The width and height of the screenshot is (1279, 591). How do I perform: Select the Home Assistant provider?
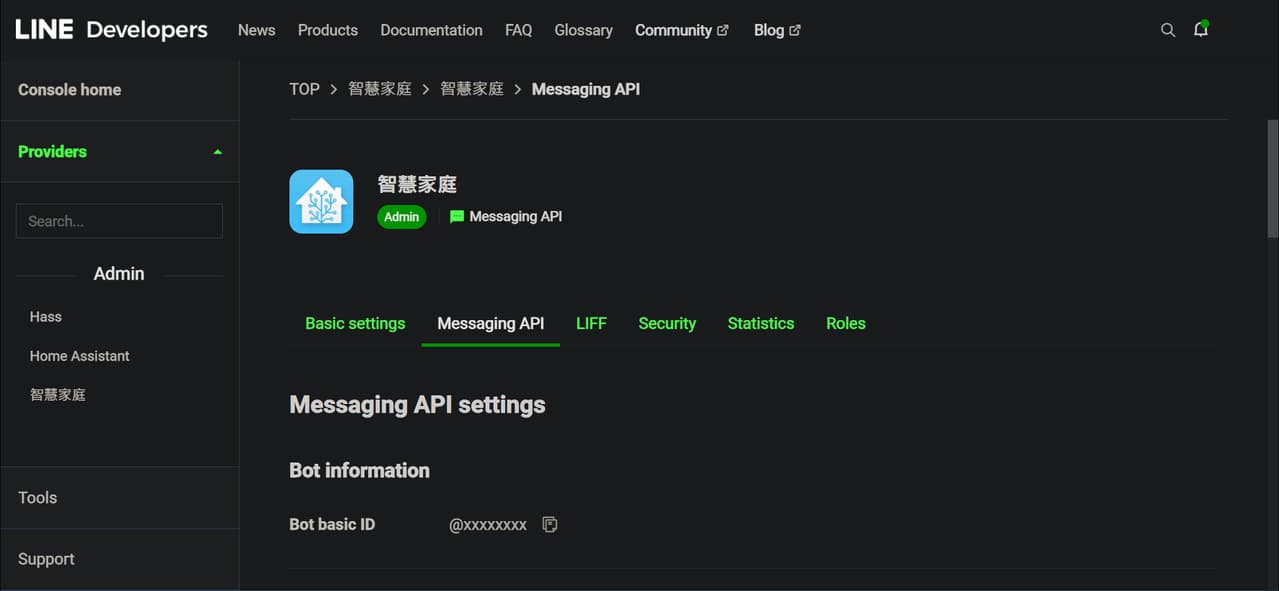coord(80,356)
